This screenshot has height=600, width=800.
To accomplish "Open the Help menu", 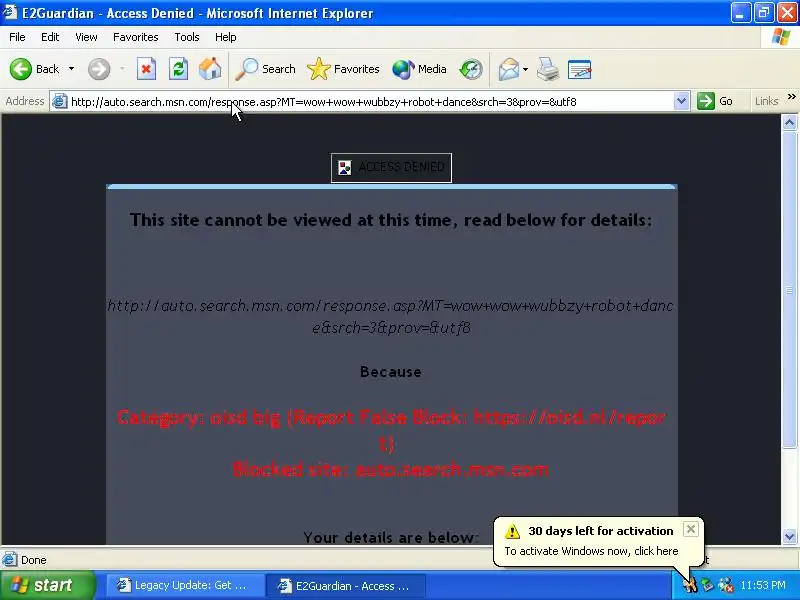I will tap(226, 37).
